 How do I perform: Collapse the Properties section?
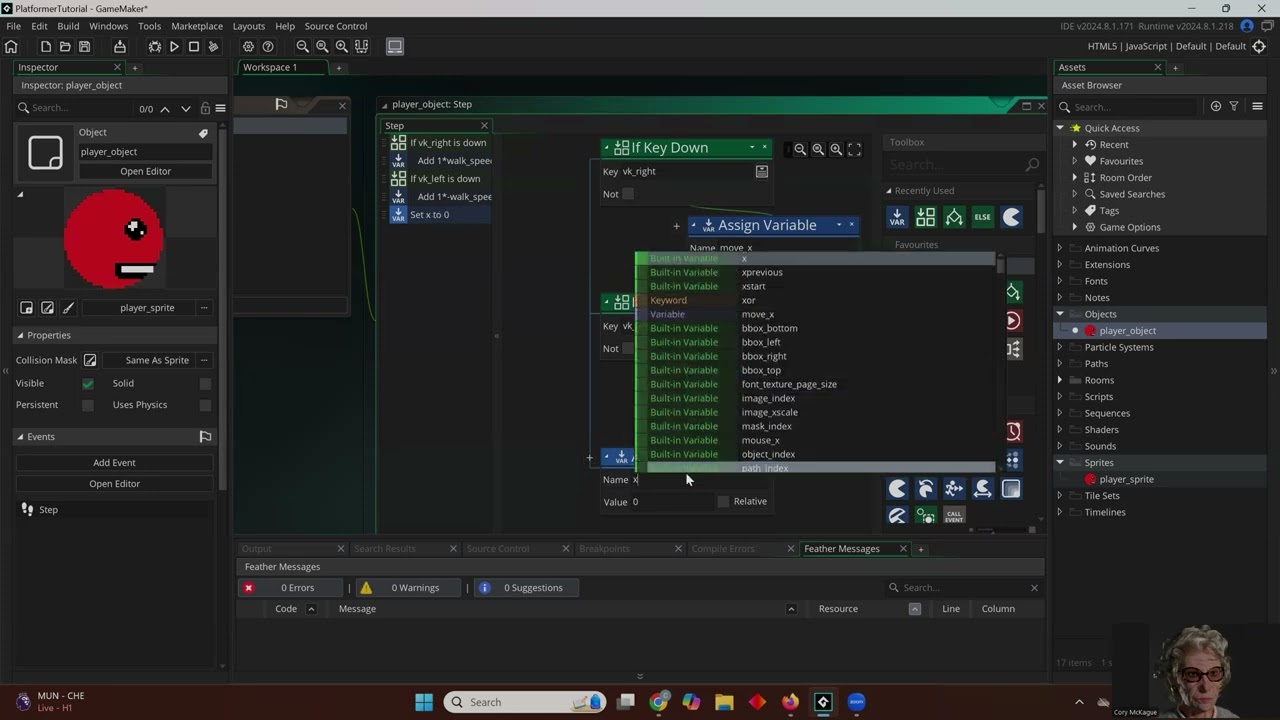pos(20,335)
